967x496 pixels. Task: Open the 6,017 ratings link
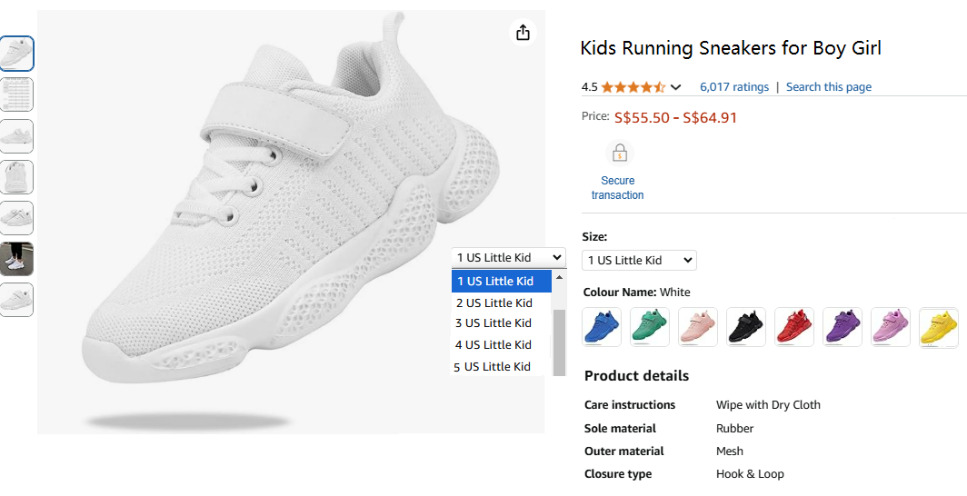tap(734, 87)
